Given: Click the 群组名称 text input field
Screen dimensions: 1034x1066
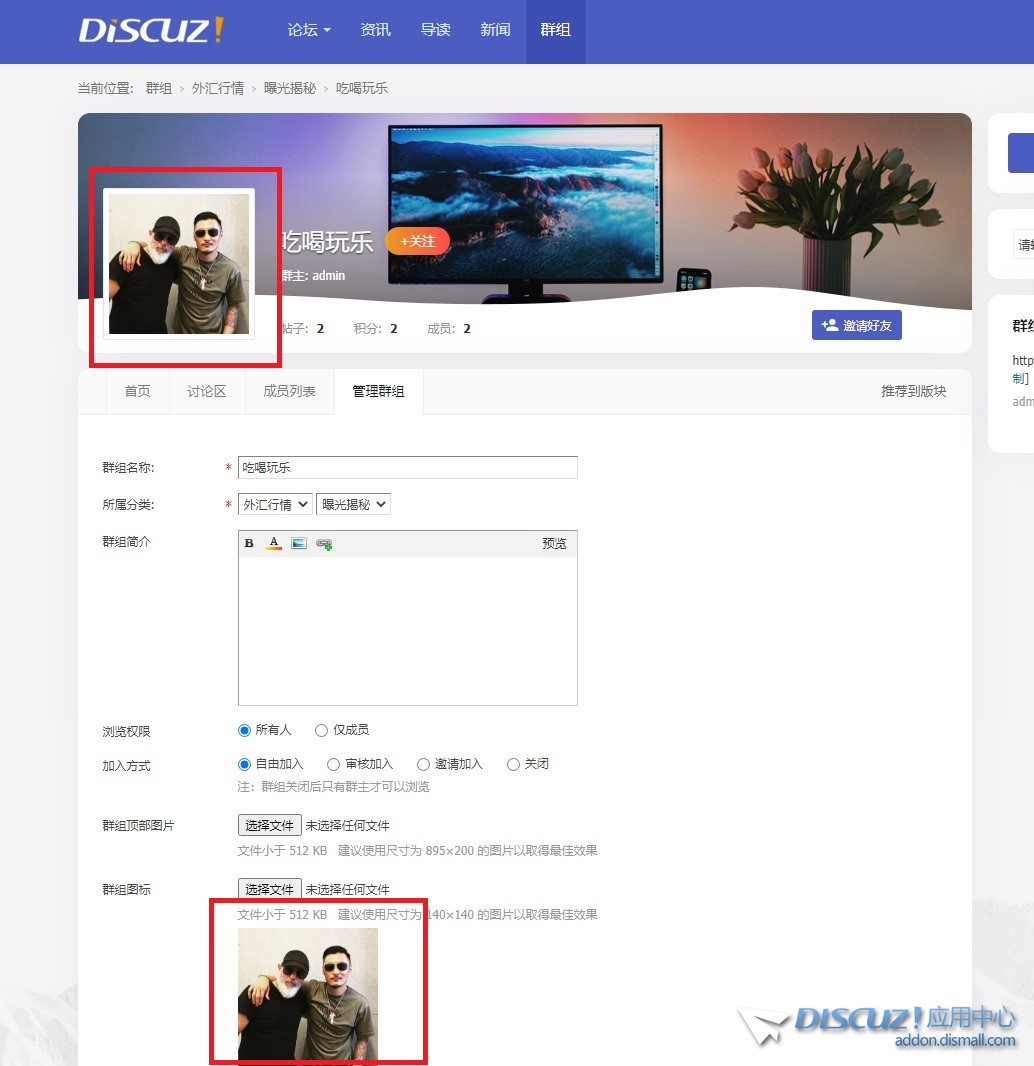Looking at the screenshot, I should click(x=407, y=468).
